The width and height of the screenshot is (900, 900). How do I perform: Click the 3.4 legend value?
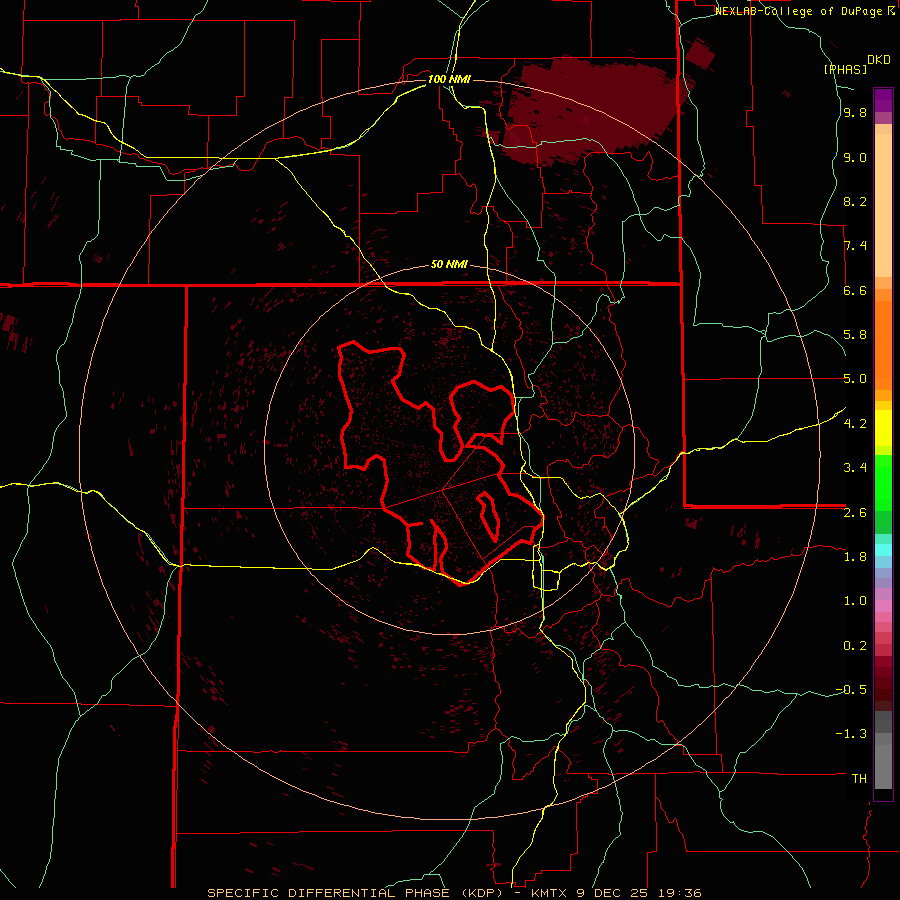click(x=855, y=467)
